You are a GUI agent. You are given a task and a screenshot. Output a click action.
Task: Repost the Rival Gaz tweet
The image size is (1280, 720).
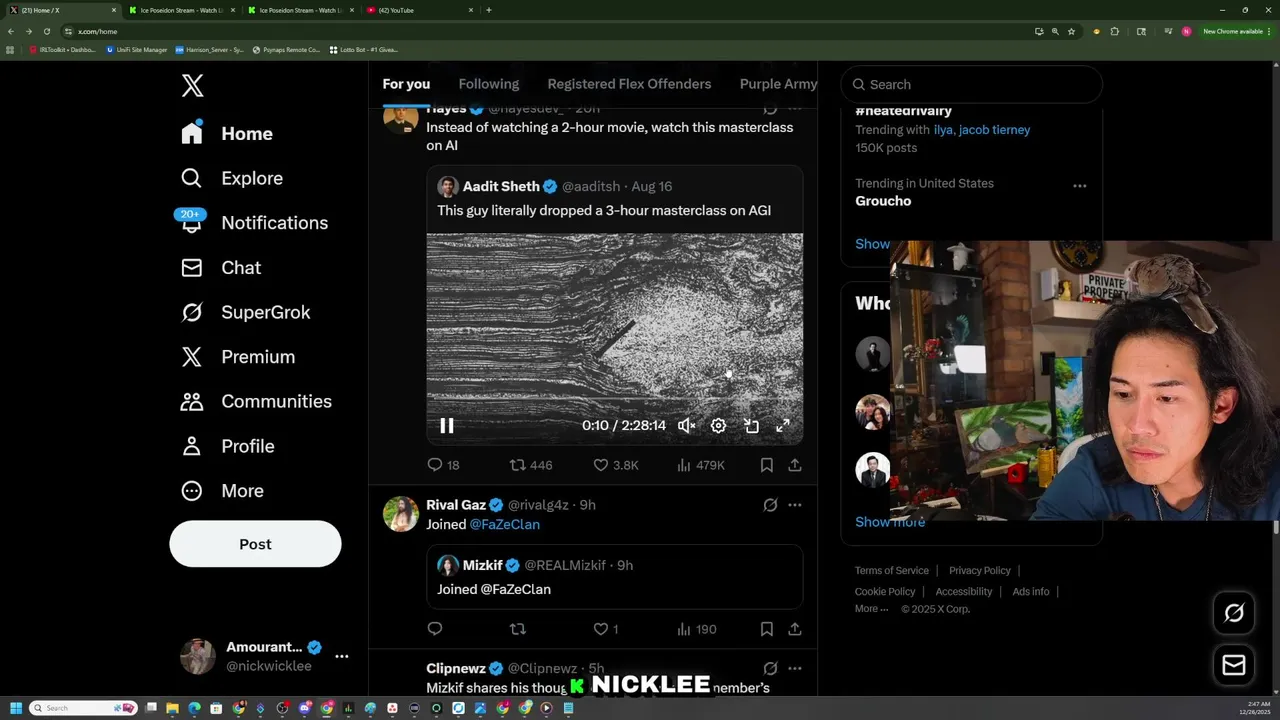(518, 629)
